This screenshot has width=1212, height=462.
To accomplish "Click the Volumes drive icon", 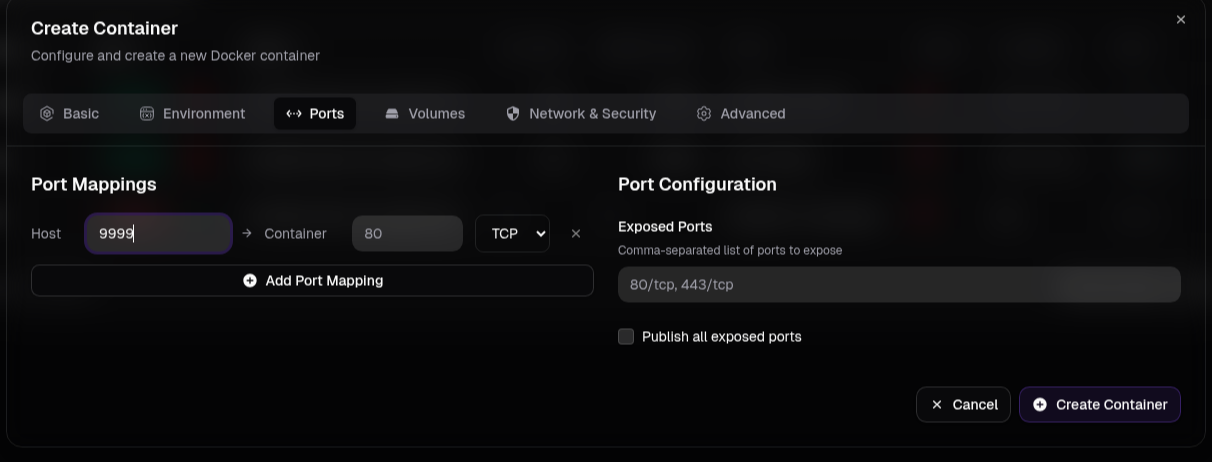I will 392,114.
